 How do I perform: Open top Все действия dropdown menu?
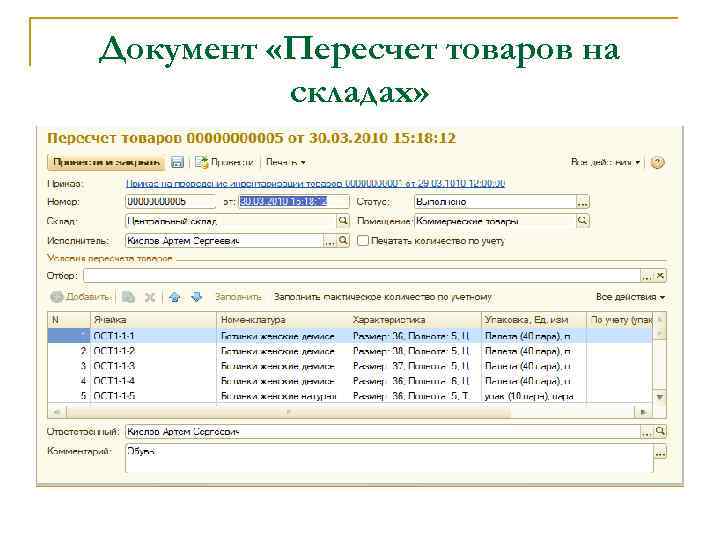605,162
